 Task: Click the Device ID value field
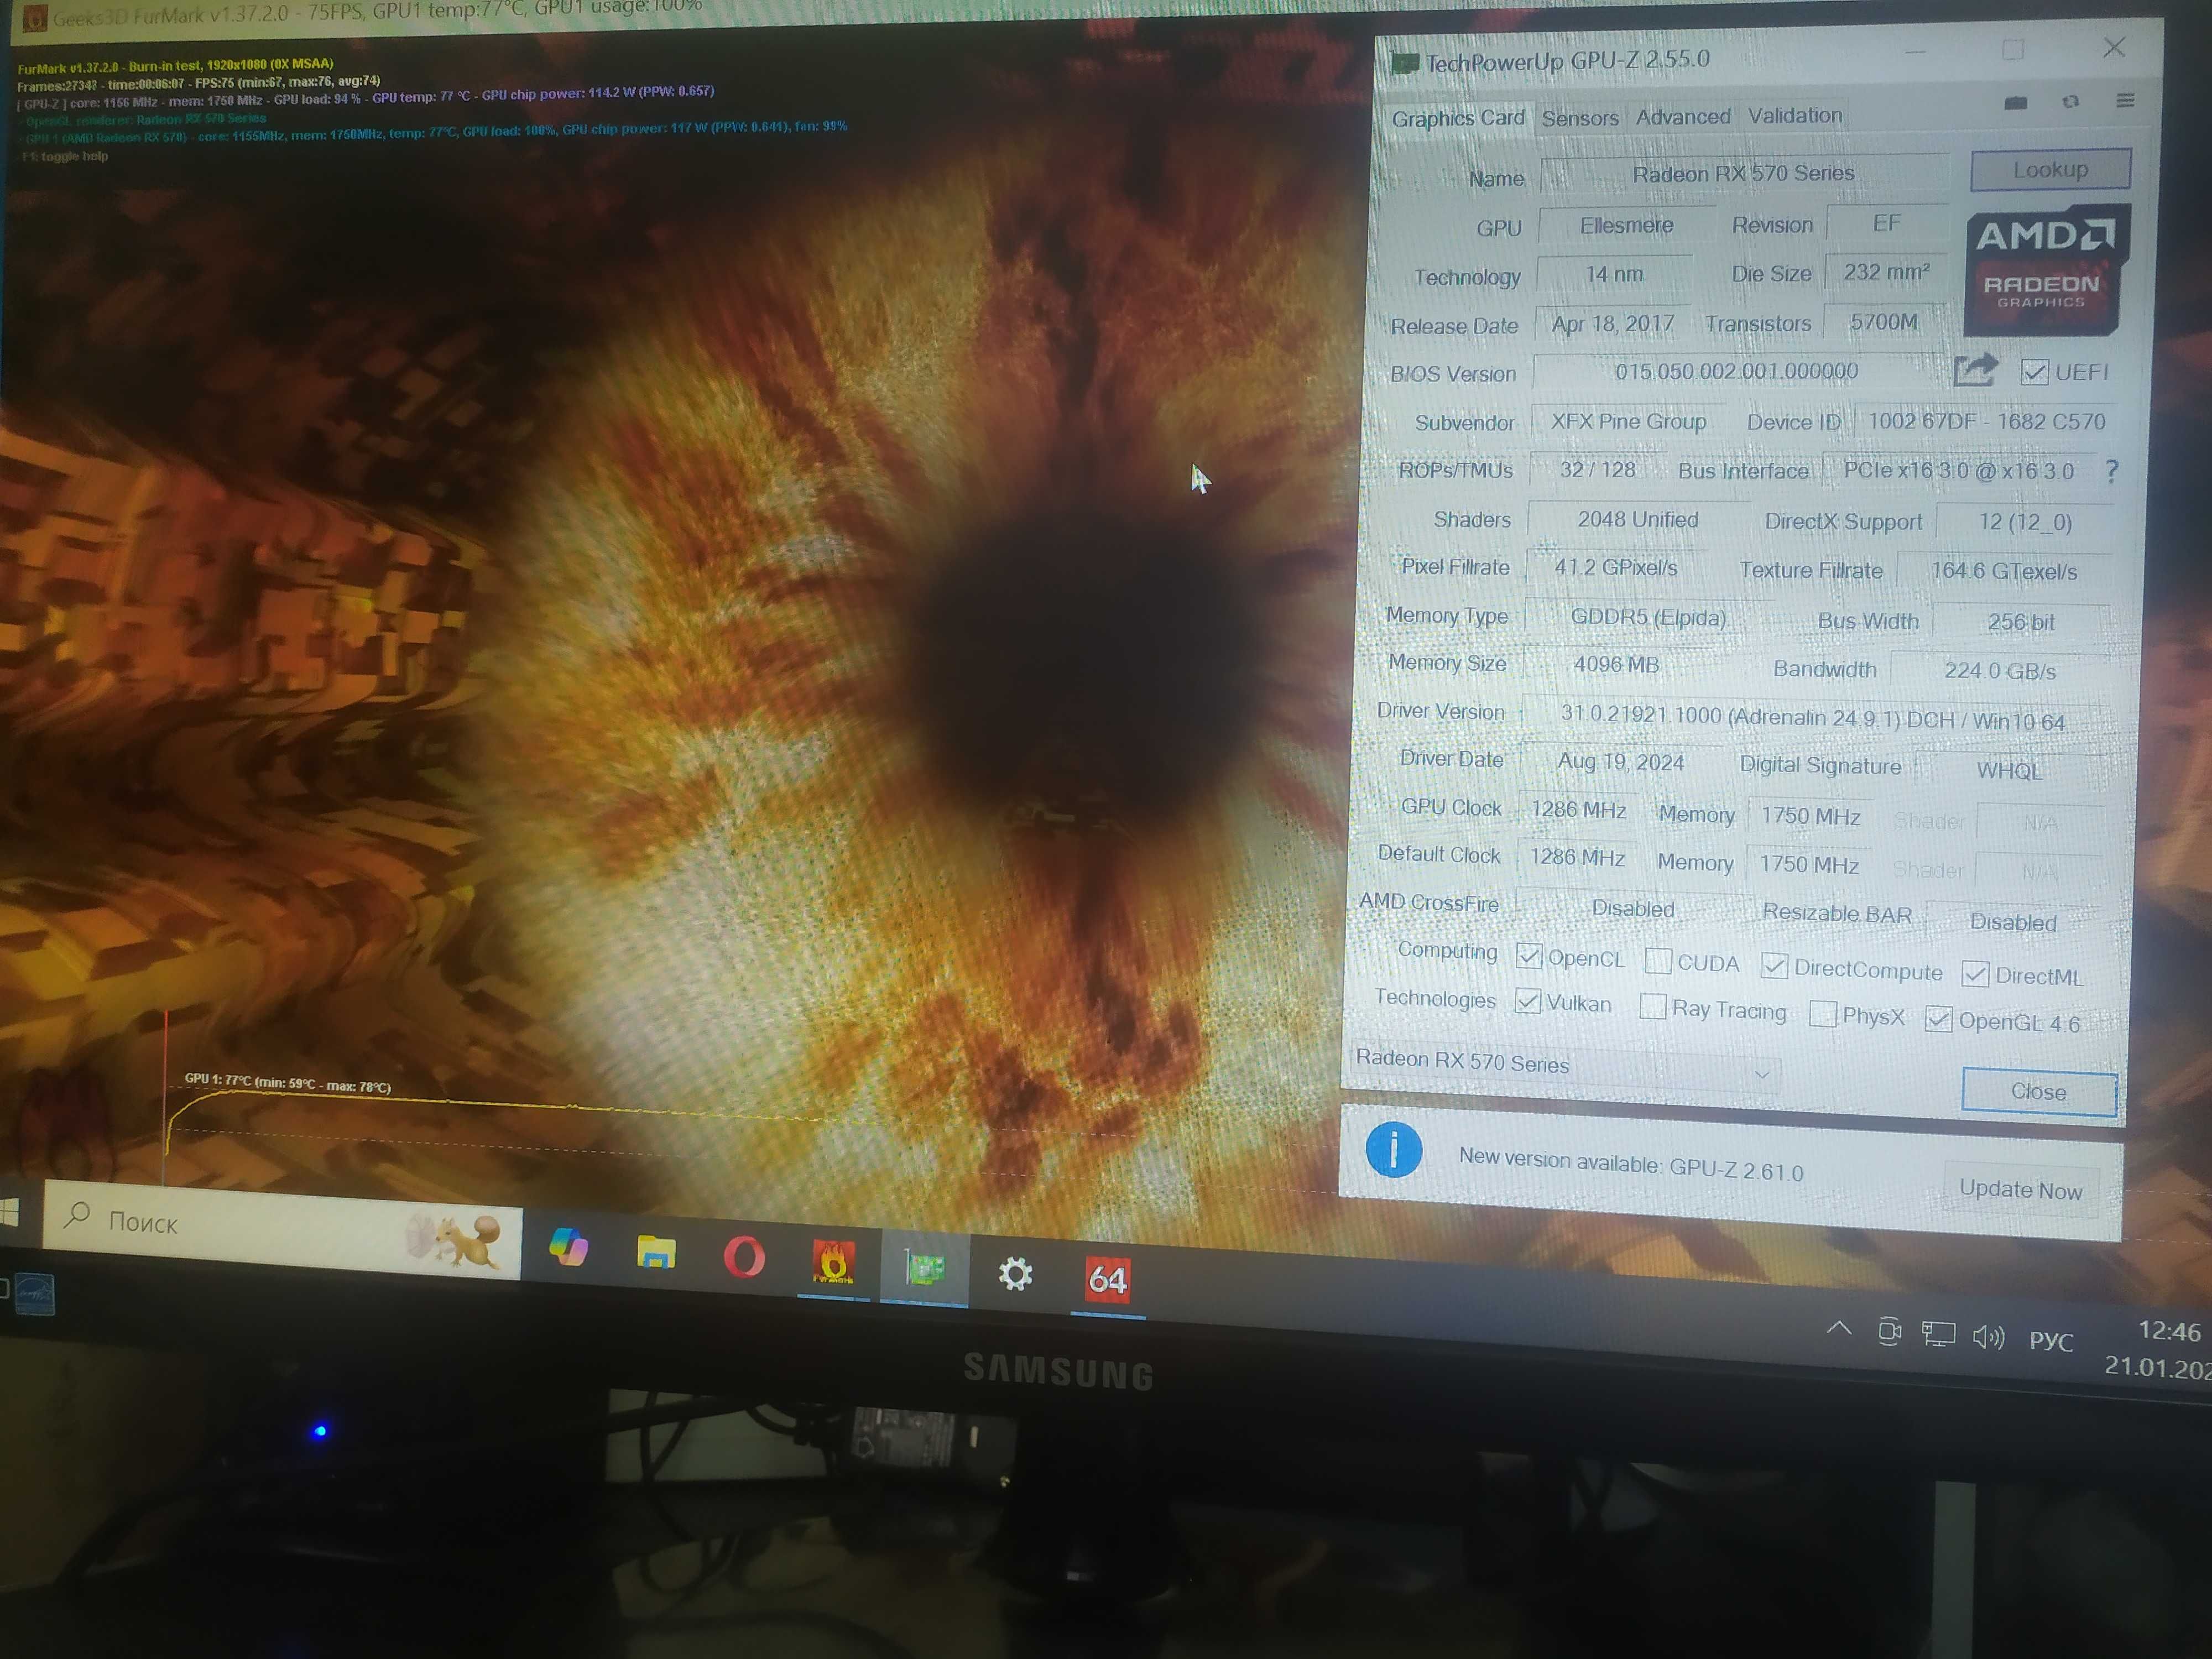coord(1986,422)
